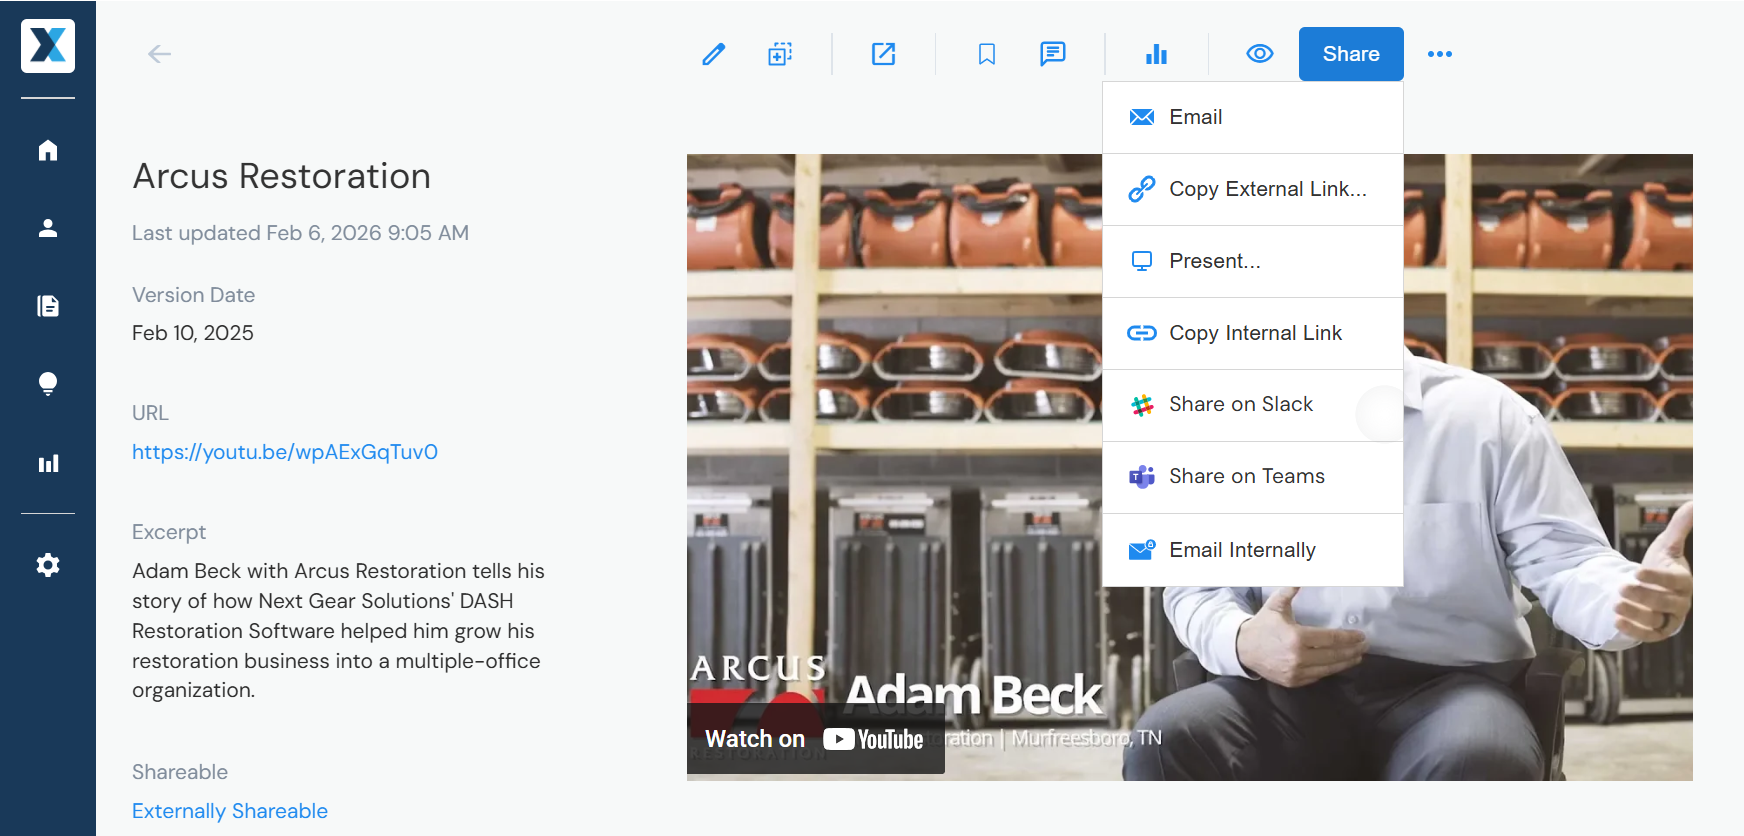The image size is (1744, 836).
Task: Click the duplicate copy icon
Action: pyautogui.click(x=780, y=54)
